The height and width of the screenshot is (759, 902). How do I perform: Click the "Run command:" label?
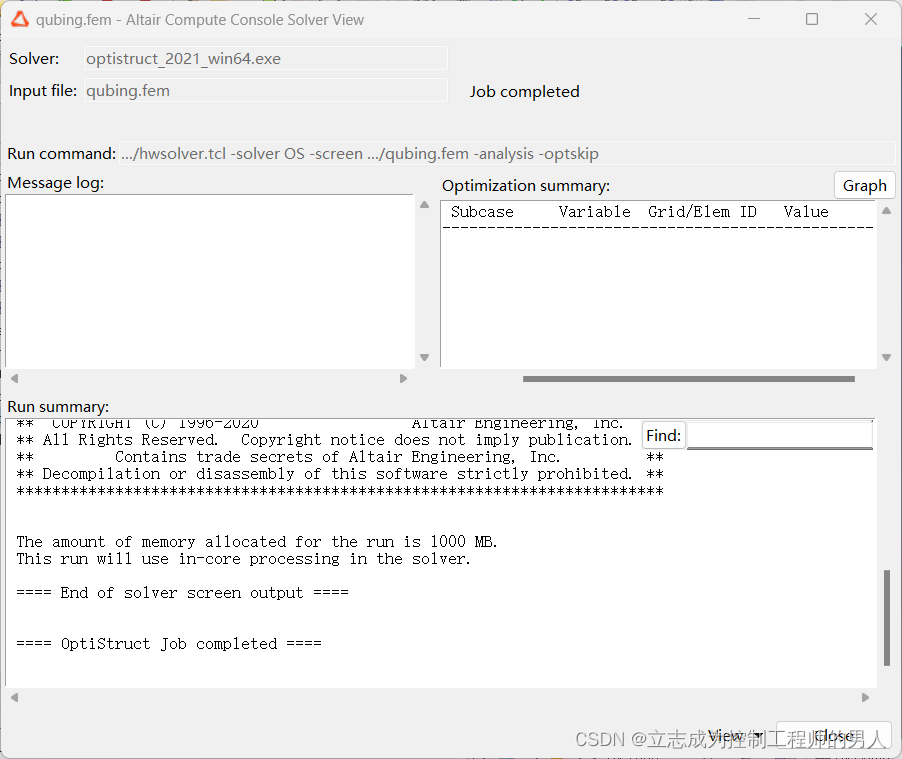tap(62, 154)
